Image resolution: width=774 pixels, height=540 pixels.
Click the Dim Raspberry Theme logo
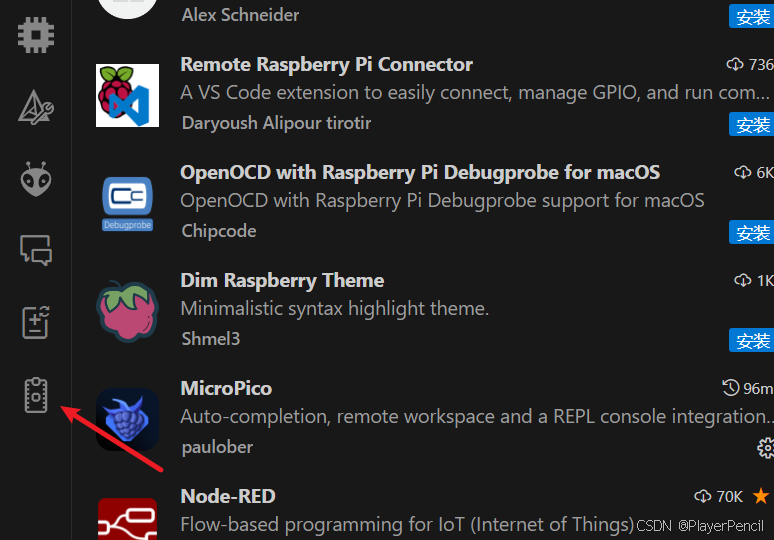(x=127, y=311)
